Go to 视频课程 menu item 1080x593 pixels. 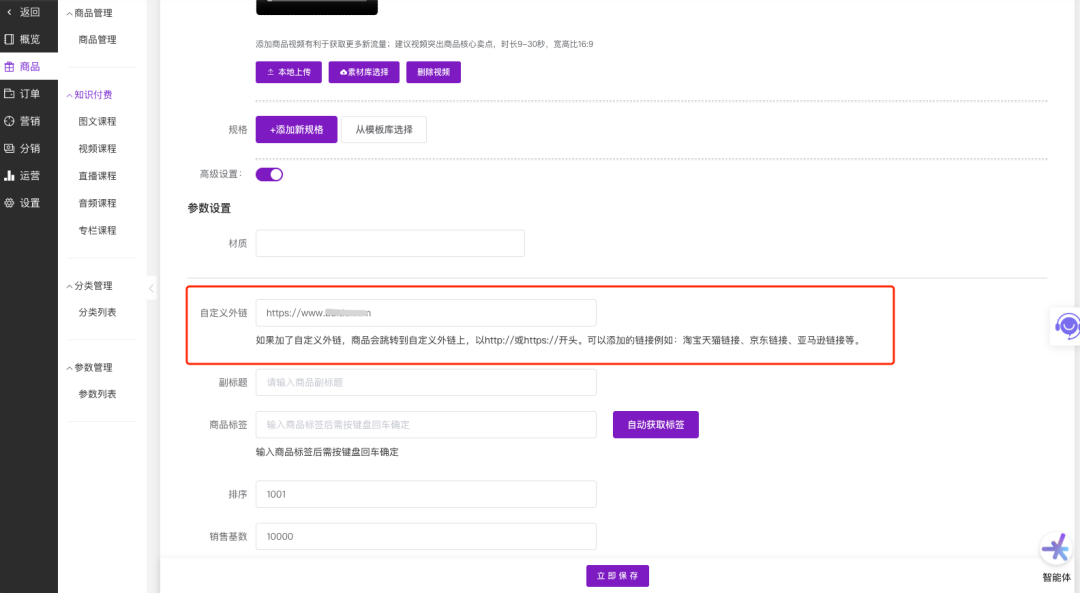[x=97, y=149]
